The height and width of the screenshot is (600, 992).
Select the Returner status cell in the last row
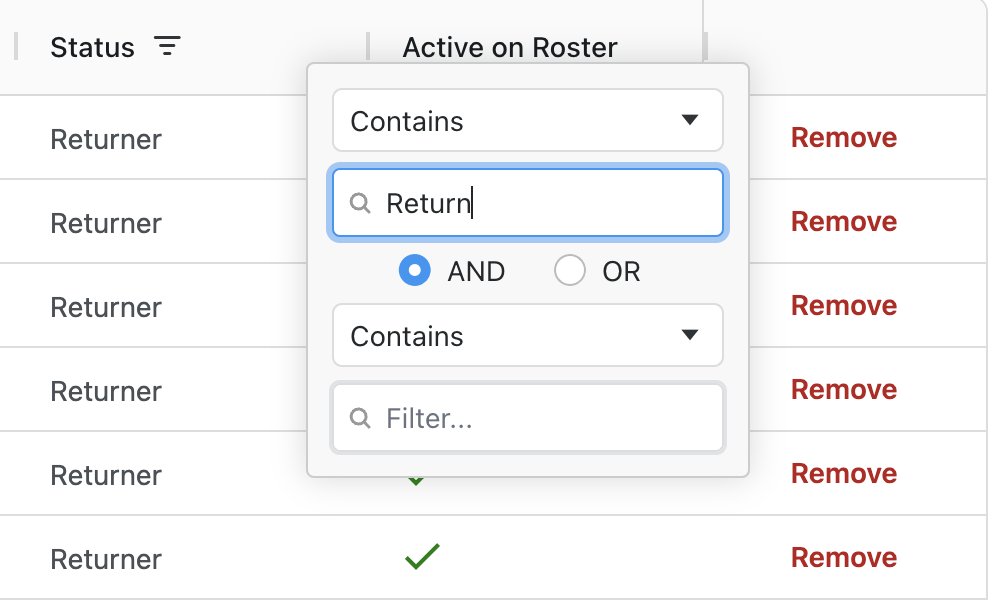(x=106, y=559)
